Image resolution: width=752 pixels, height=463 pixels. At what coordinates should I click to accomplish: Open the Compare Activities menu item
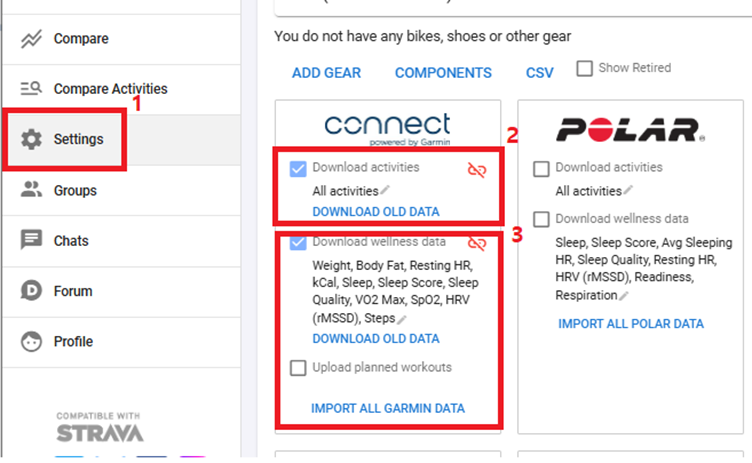pos(110,89)
